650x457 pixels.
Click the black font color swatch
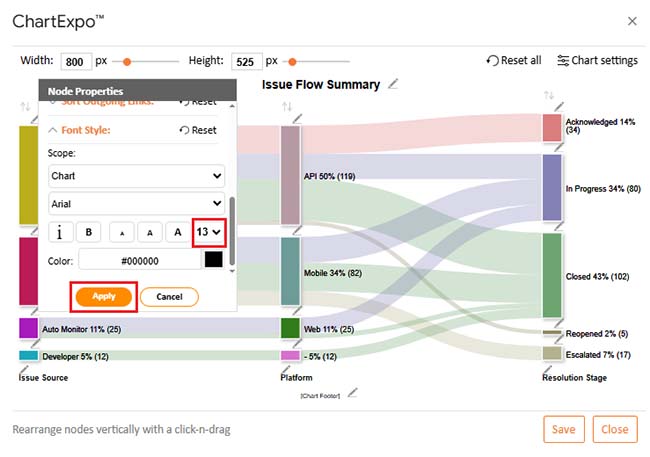click(x=213, y=260)
